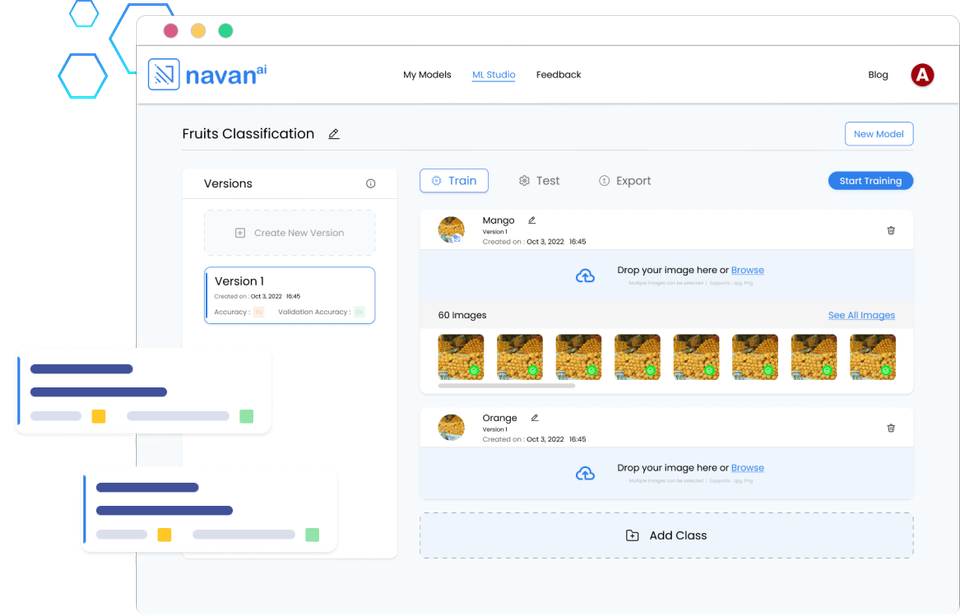Viewport: 960px width, 616px height.
Task: Click See All Images for Mango class
Action: click(x=861, y=314)
